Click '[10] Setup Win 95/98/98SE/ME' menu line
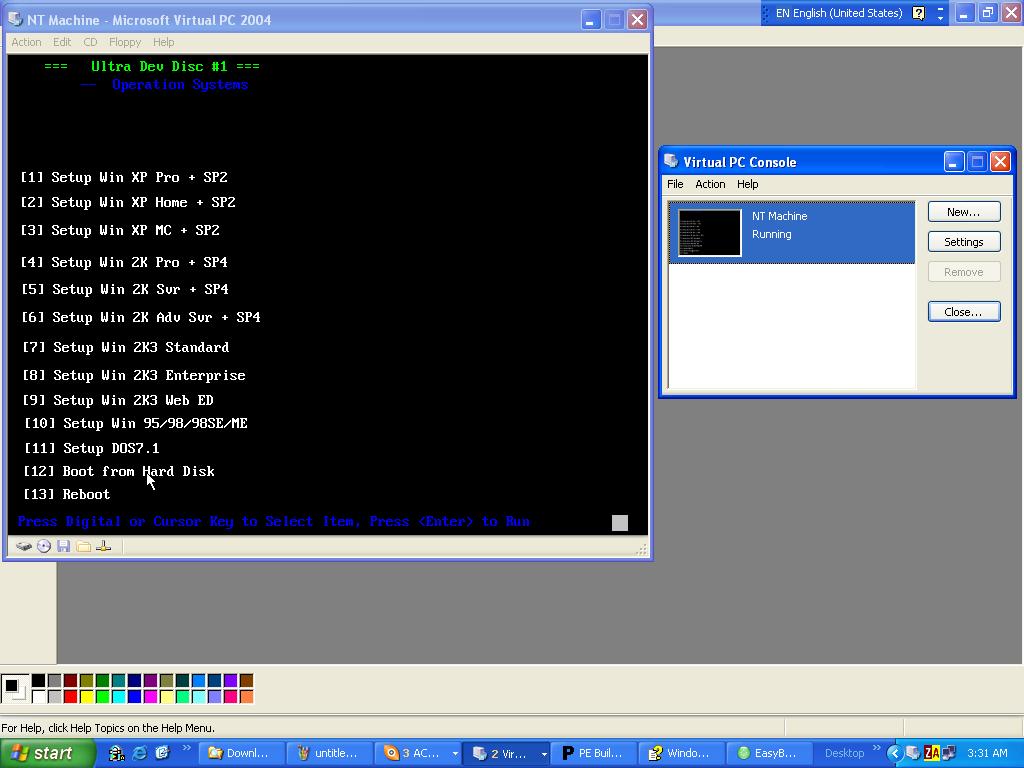The height and width of the screenshot is (768, 1024). [x=136, y=423]
